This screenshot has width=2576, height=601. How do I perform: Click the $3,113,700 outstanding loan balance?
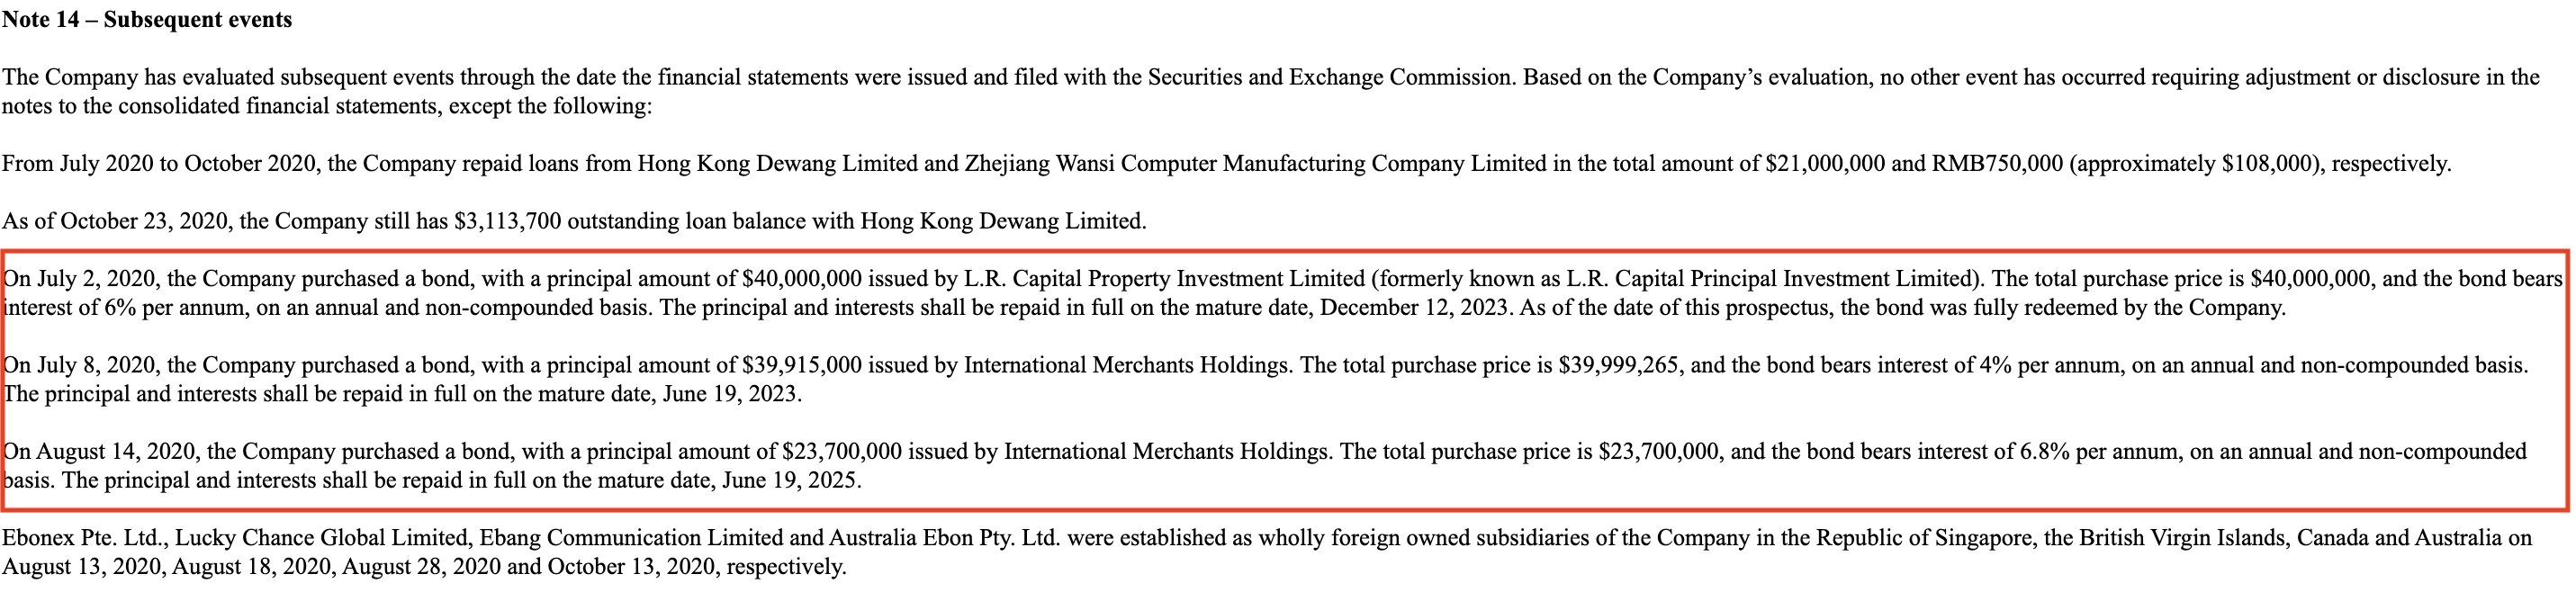[x=507, y=221]
